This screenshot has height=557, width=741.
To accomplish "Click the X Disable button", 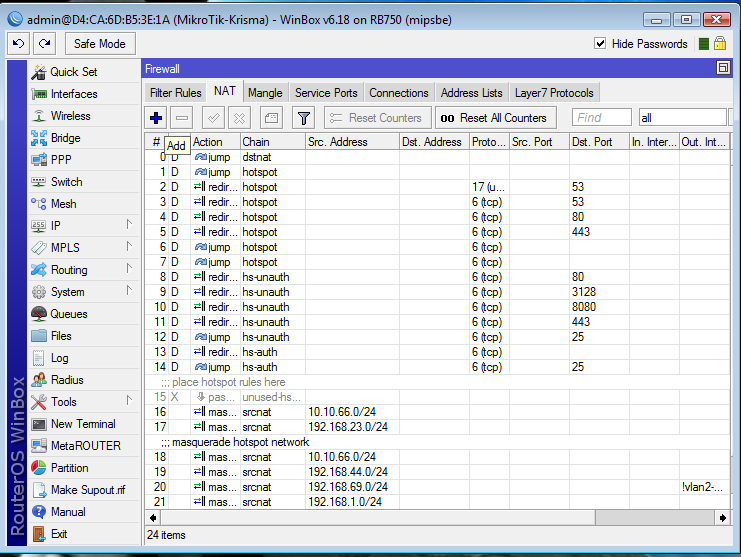I will tap(239, 118).
